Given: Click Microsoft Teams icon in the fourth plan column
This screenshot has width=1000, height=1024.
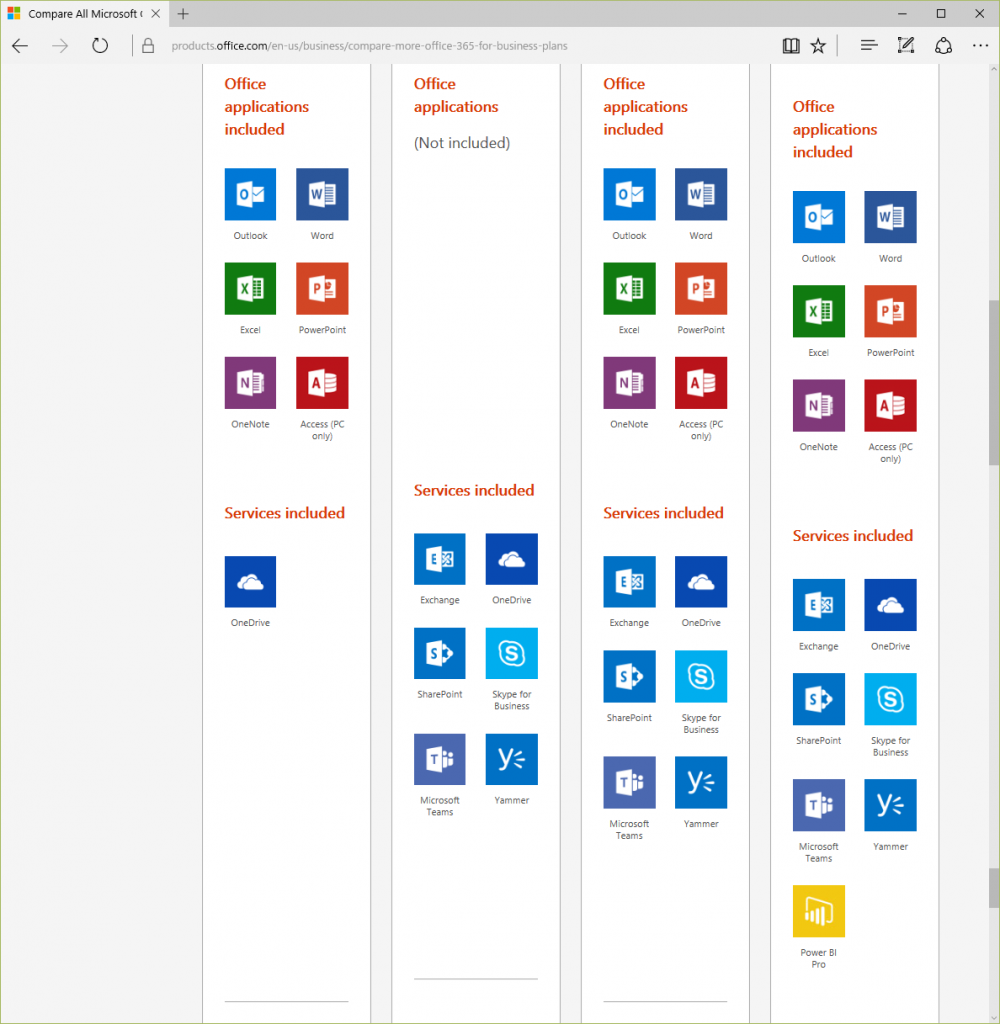Looking at the screenshot, I should pos(818,805).
